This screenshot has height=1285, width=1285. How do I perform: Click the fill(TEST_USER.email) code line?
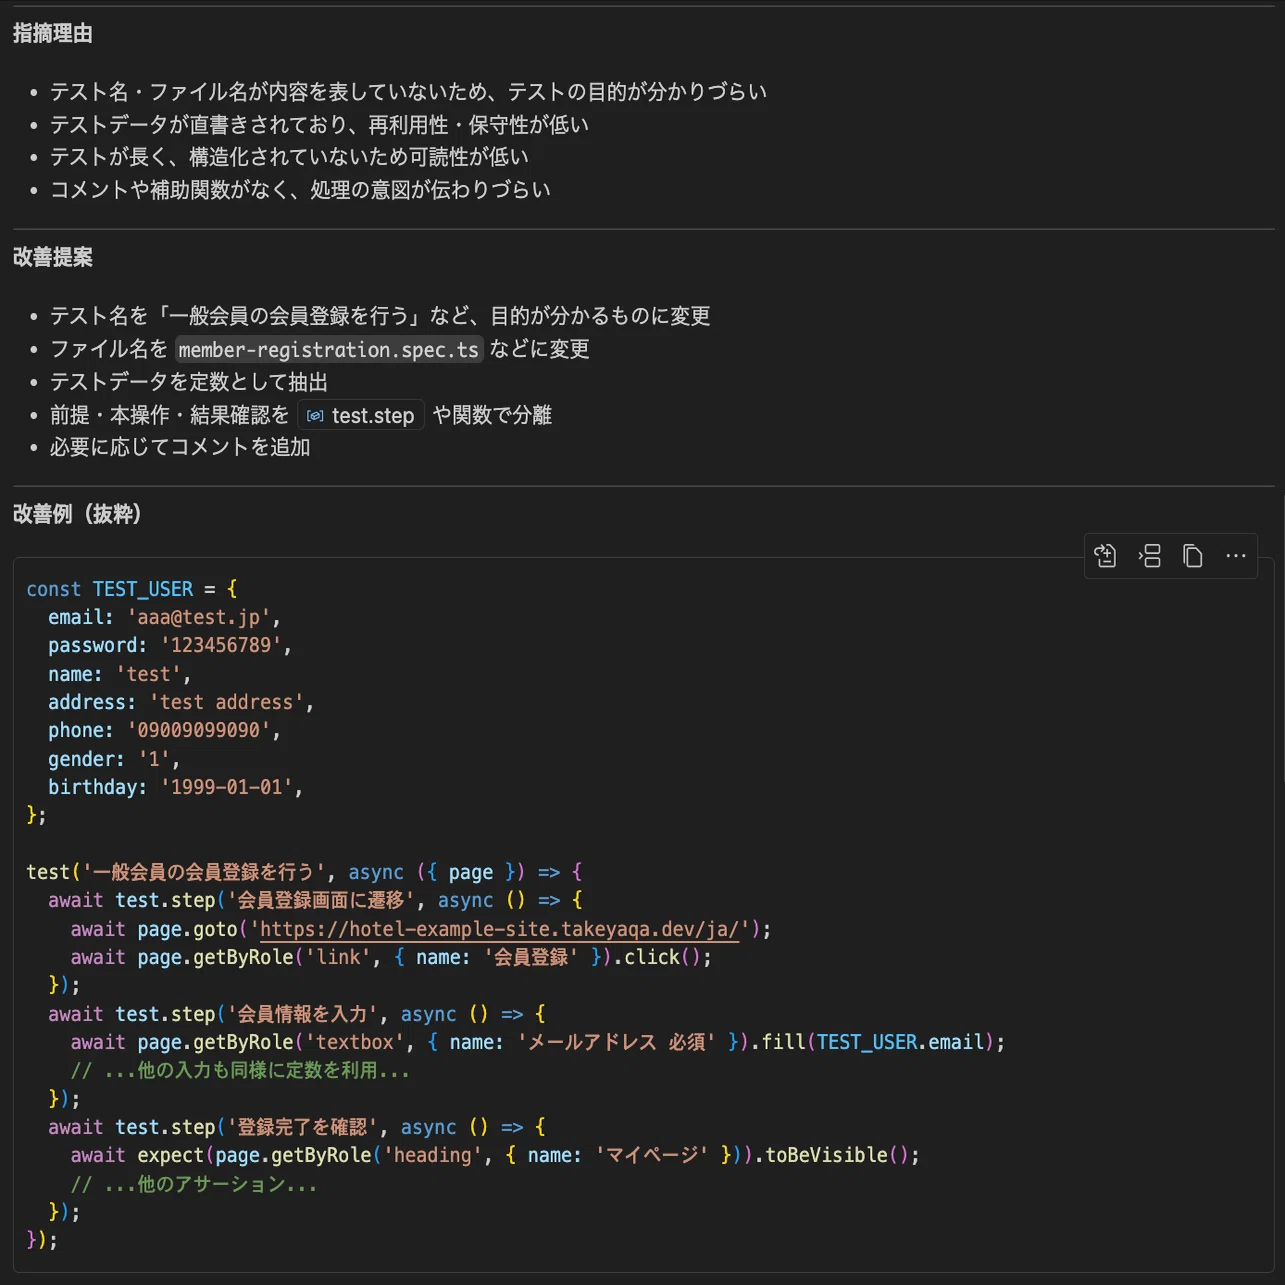(538, 1042)
